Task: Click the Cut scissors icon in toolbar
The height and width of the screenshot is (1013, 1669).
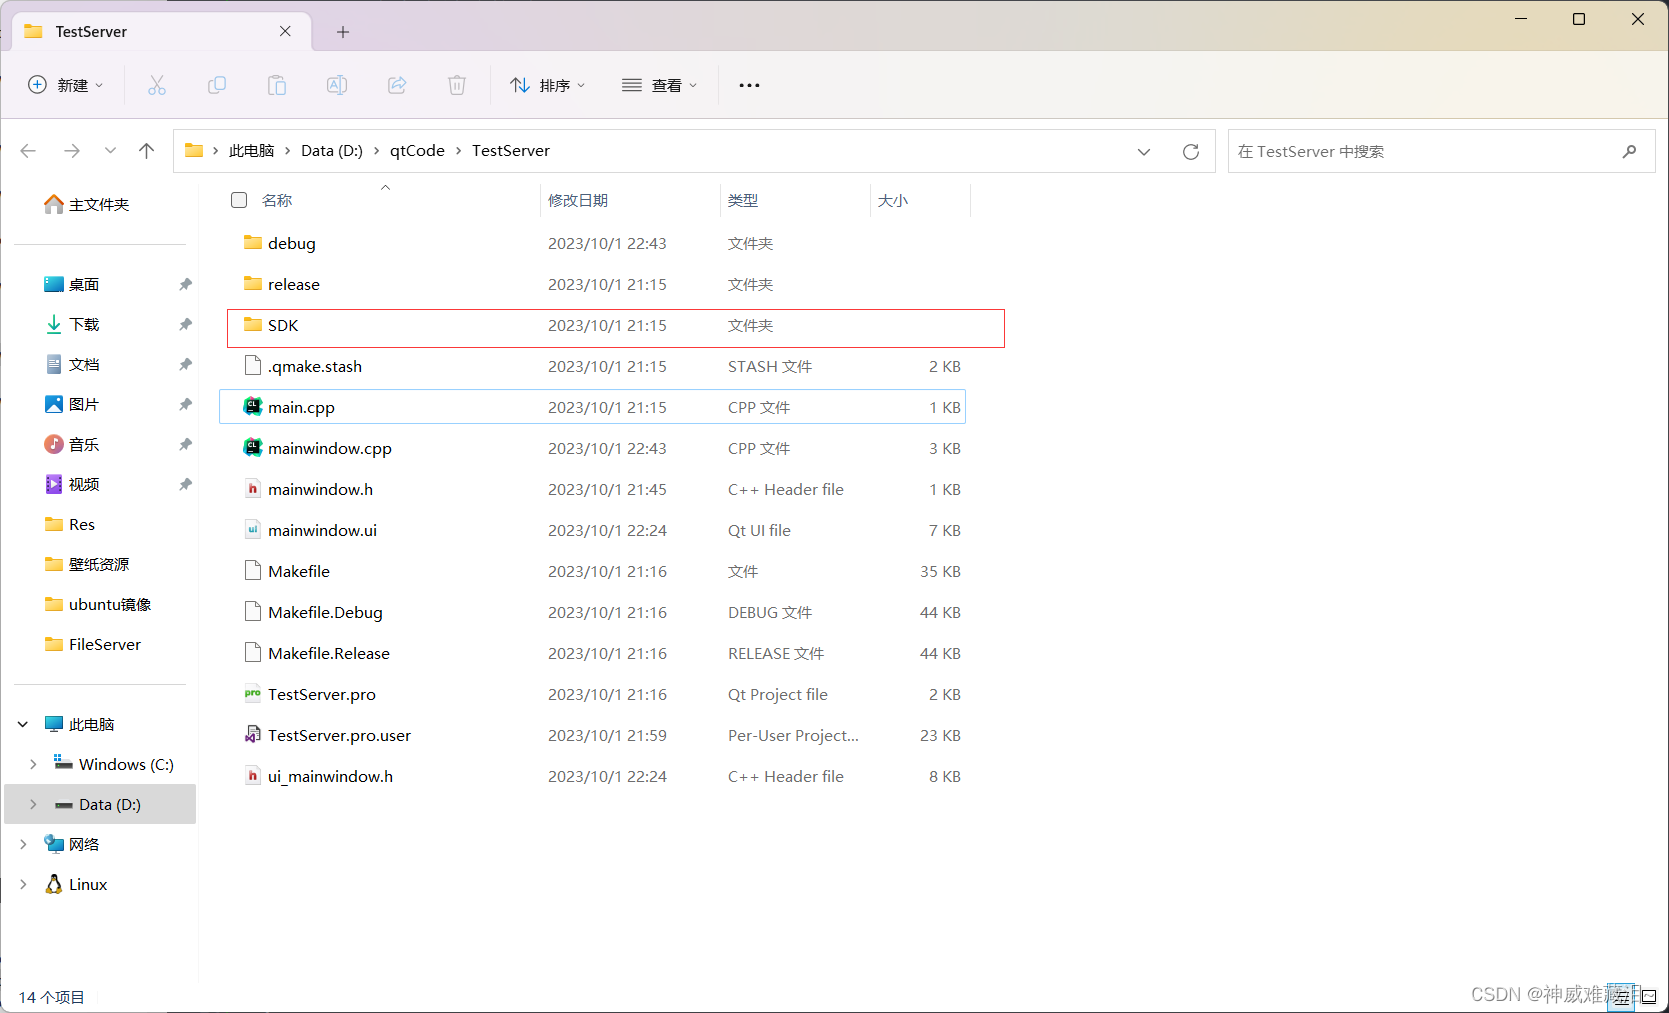Action: pyautogui.click(x=157, y=85)
